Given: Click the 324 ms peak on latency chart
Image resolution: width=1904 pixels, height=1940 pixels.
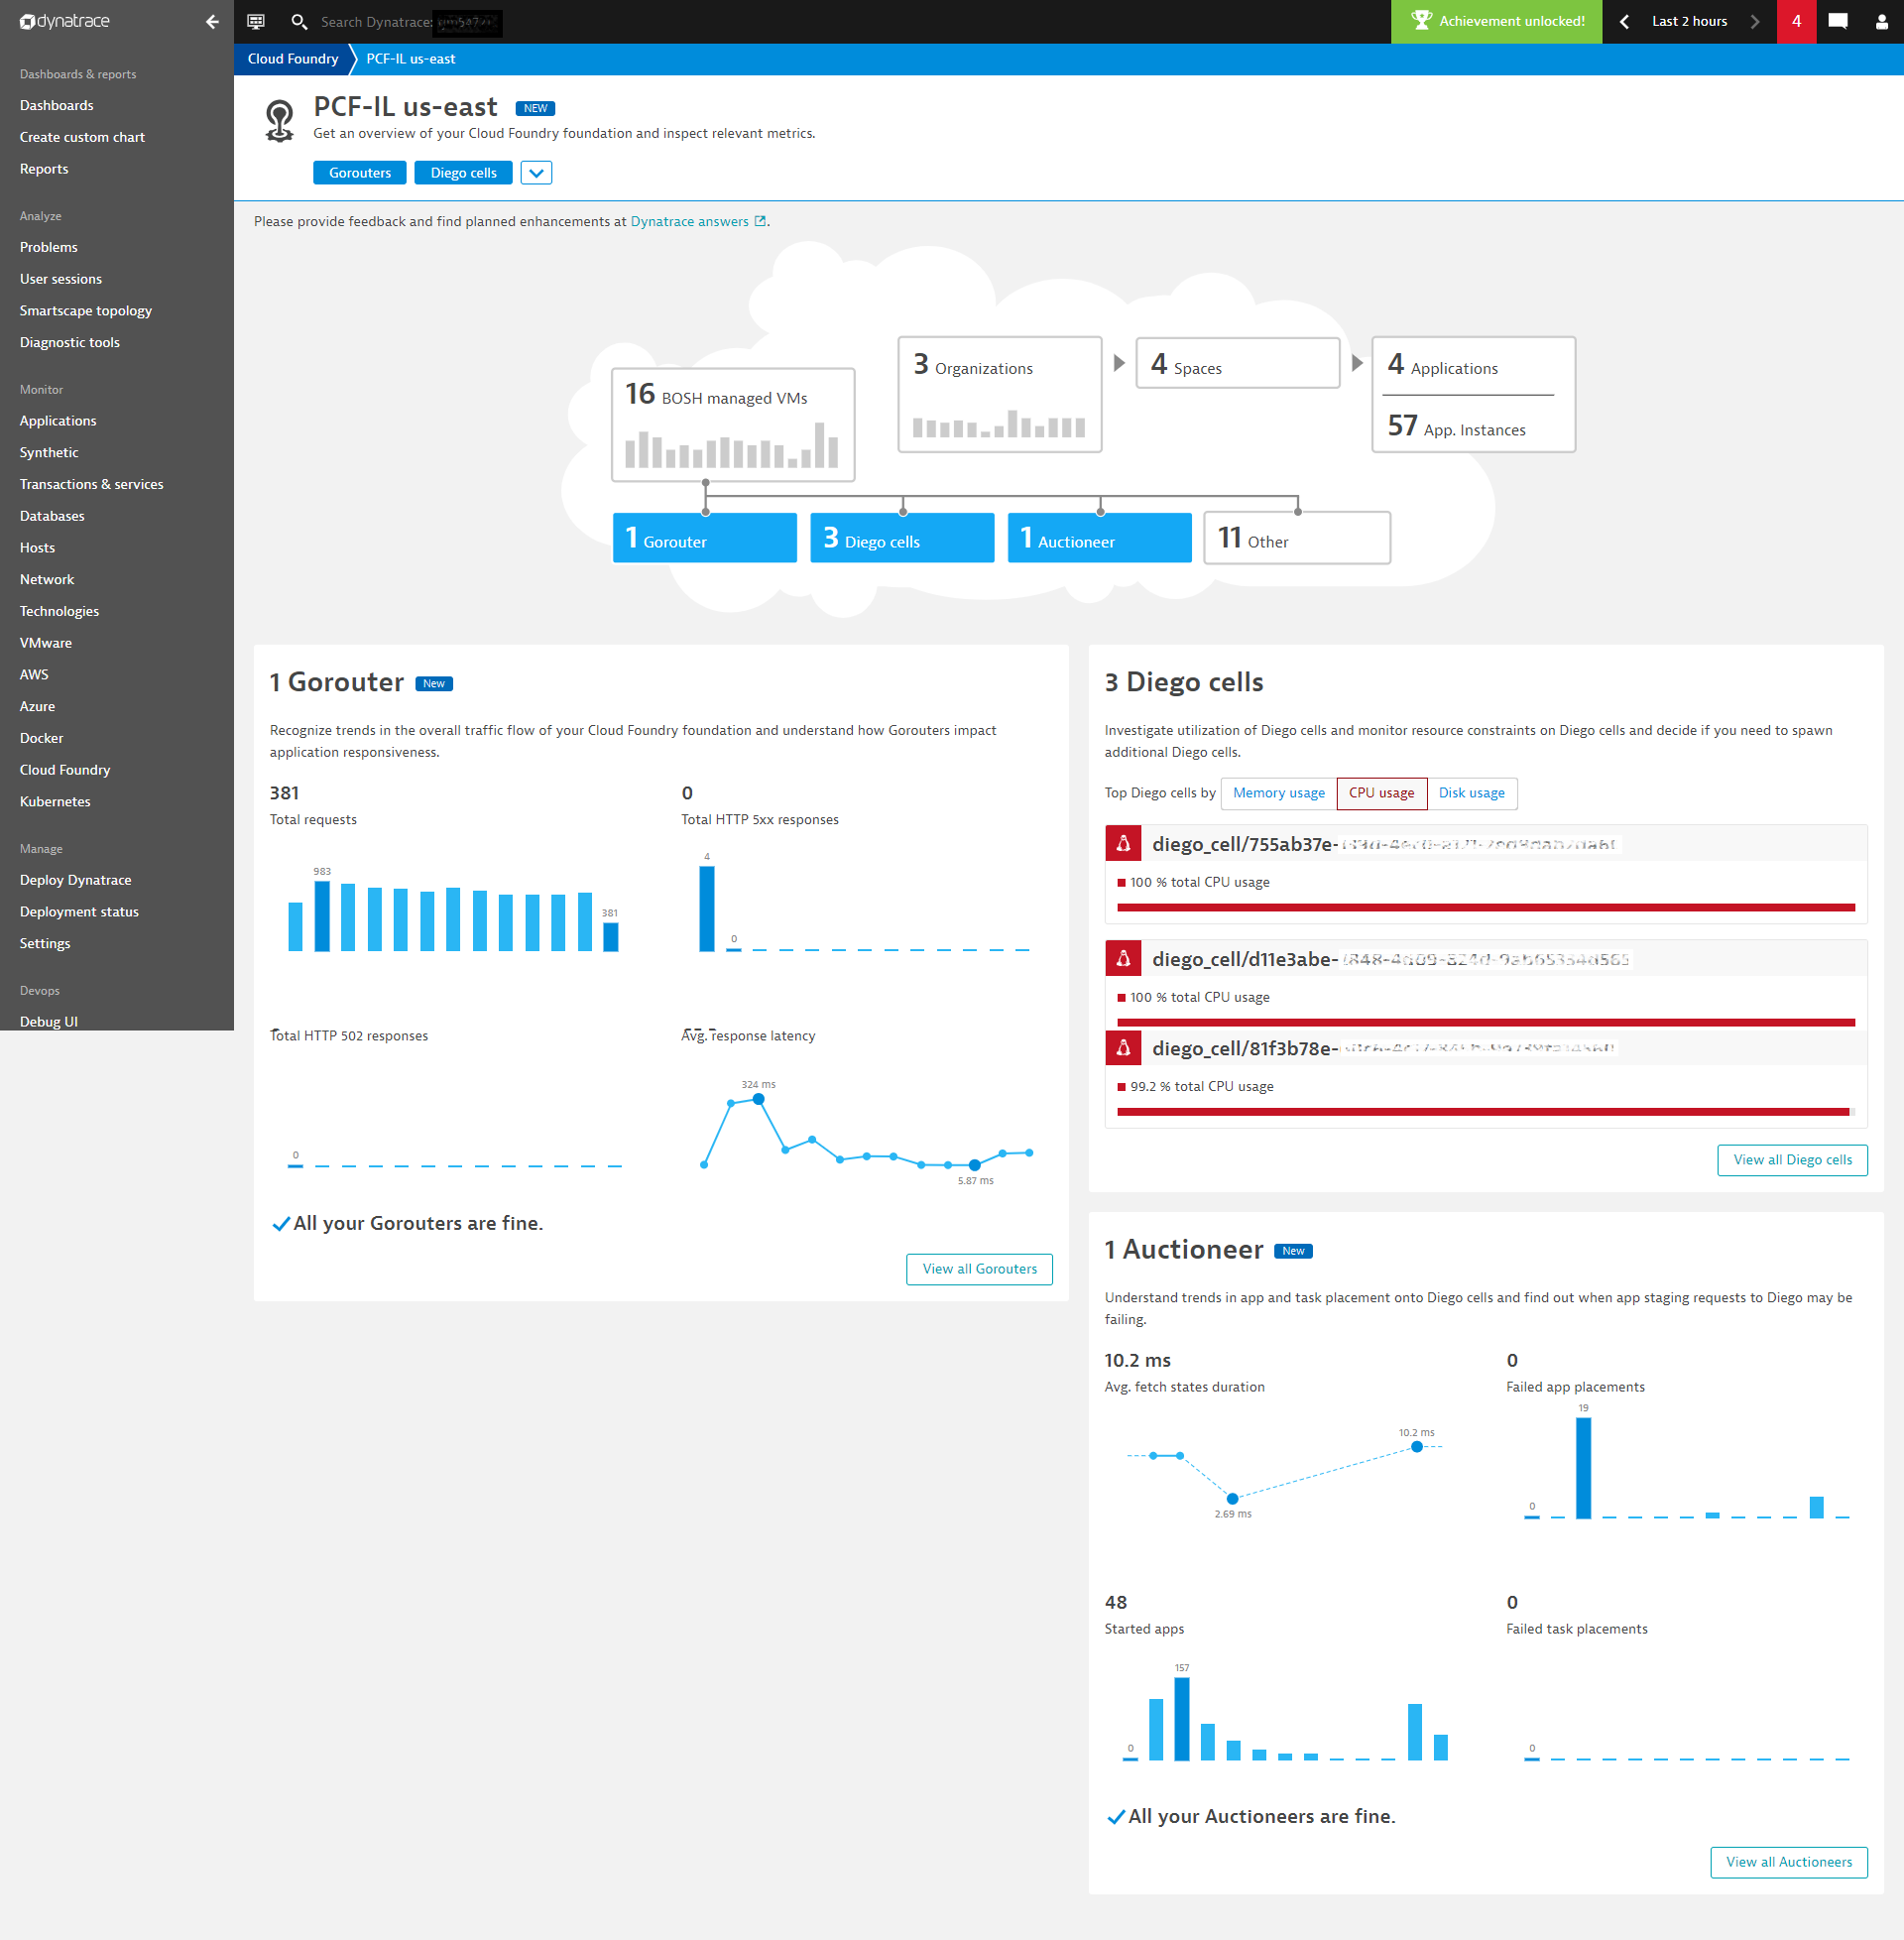Looking at the screenshot, I should coord(759,1099).
